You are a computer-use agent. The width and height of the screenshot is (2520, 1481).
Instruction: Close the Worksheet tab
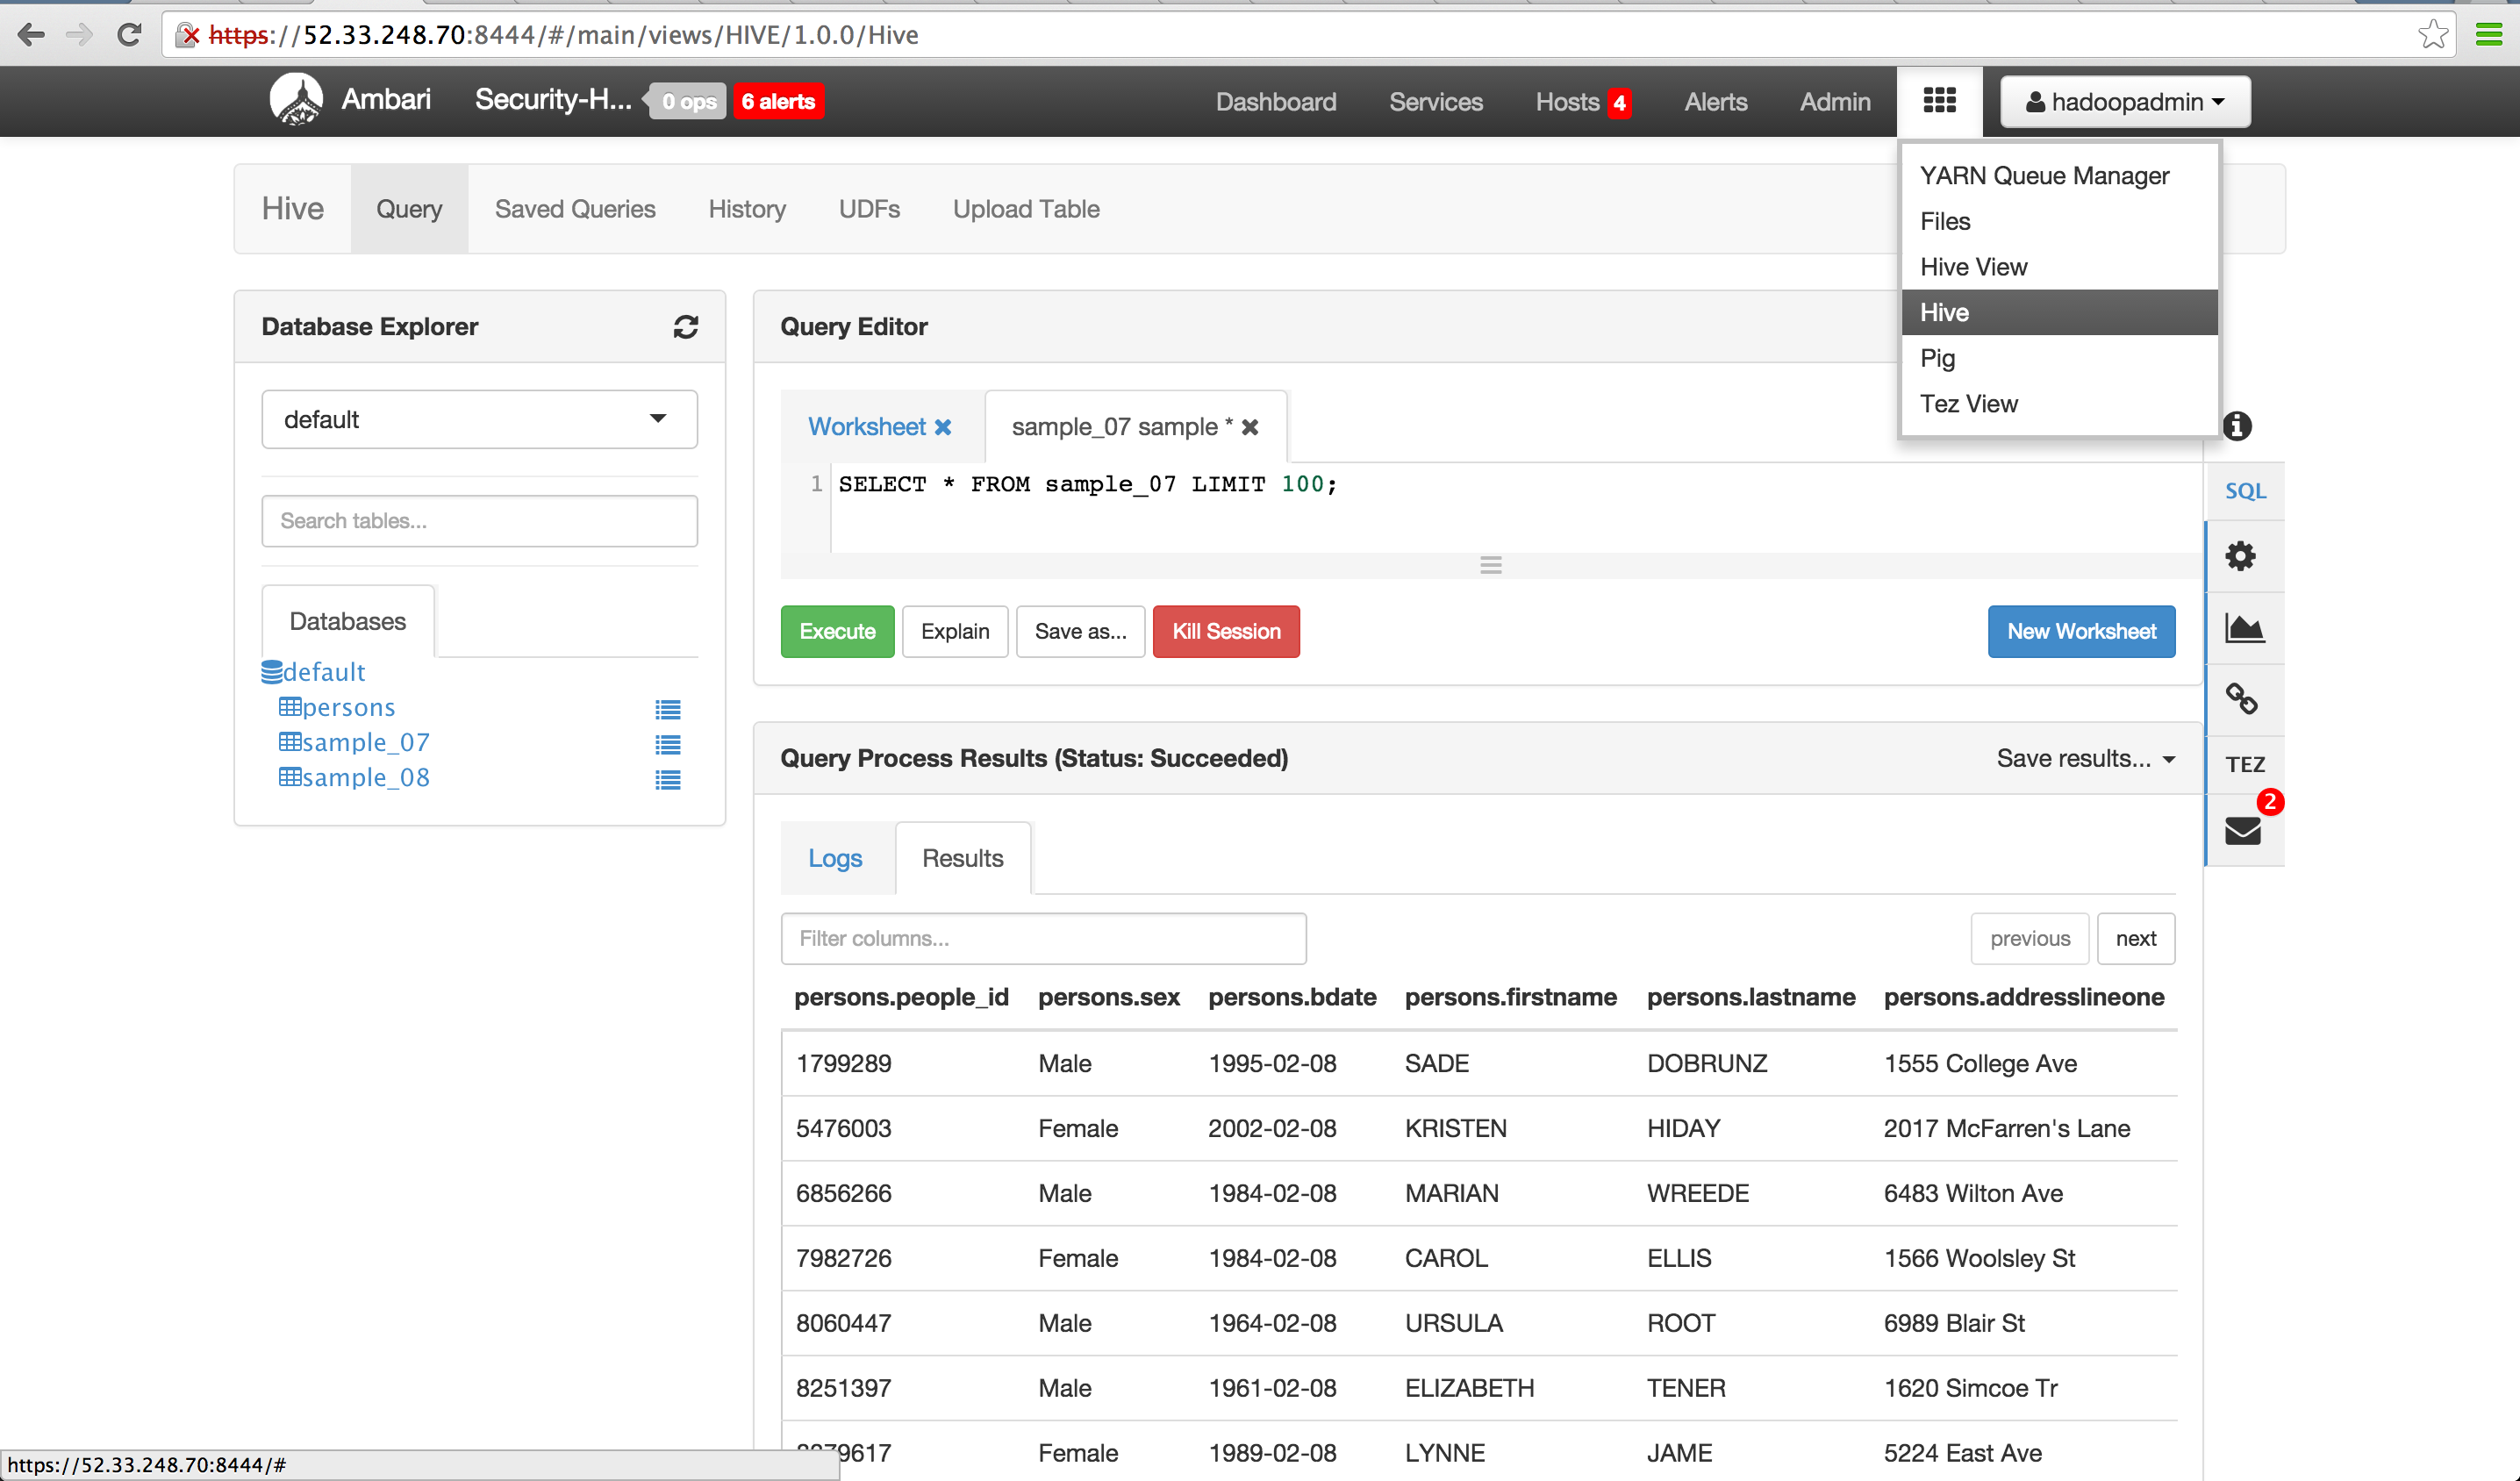coord(943,427)
